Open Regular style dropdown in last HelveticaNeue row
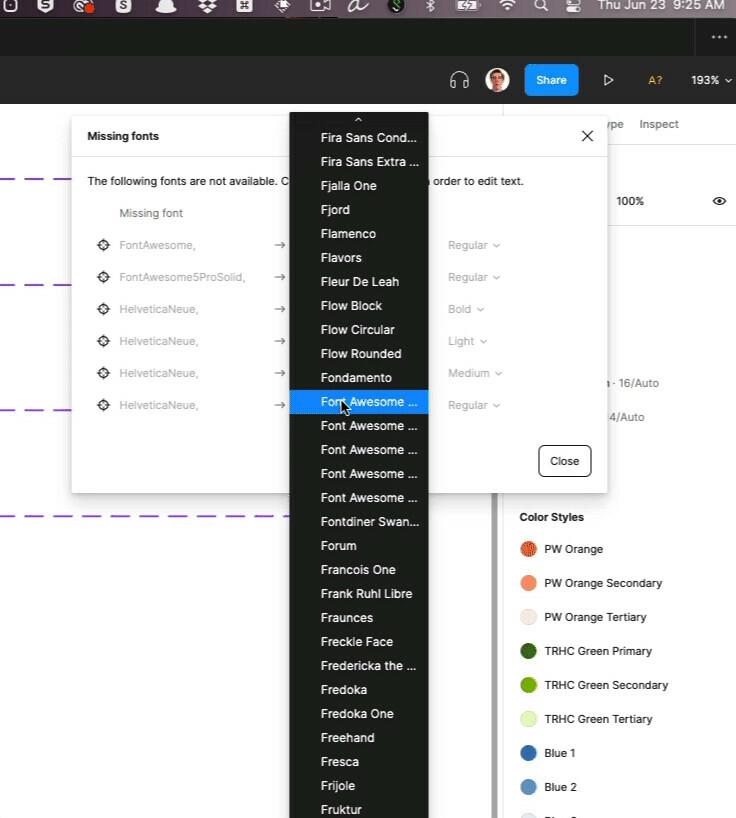This screenshot has height=818, width=736. [474, 405]
